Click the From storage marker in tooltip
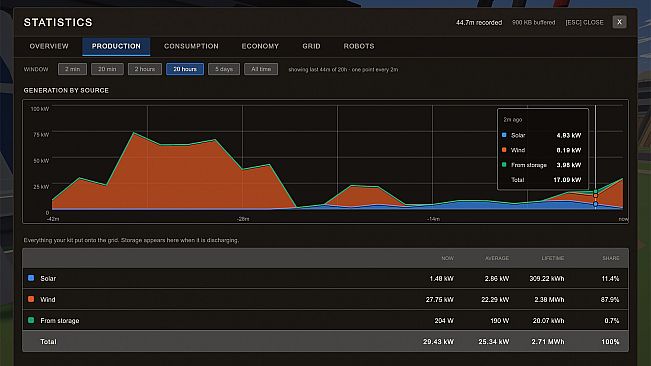Screen dimensions: 651x366 pos(504,165)
